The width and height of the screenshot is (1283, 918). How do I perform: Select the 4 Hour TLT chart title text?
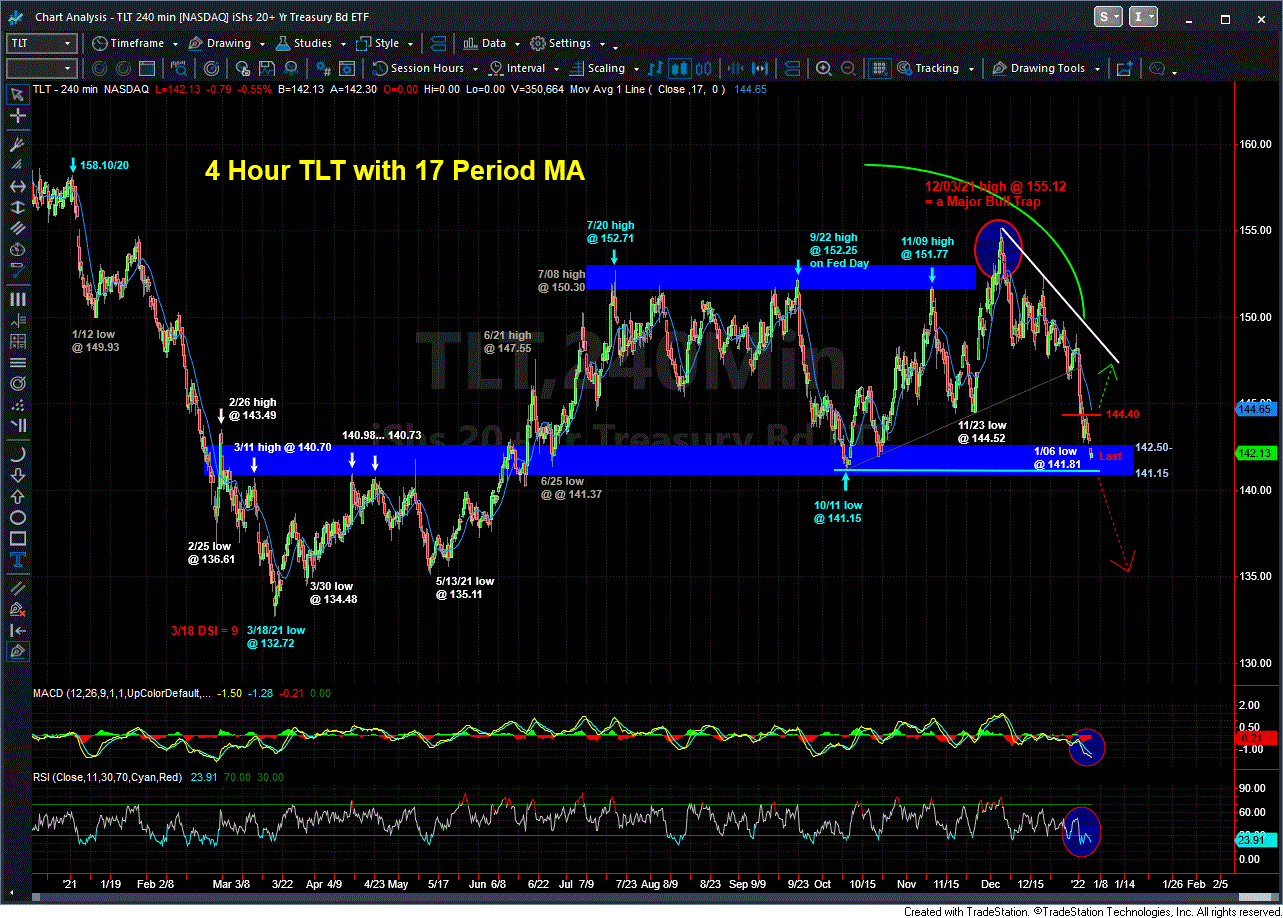coord(395,171)
